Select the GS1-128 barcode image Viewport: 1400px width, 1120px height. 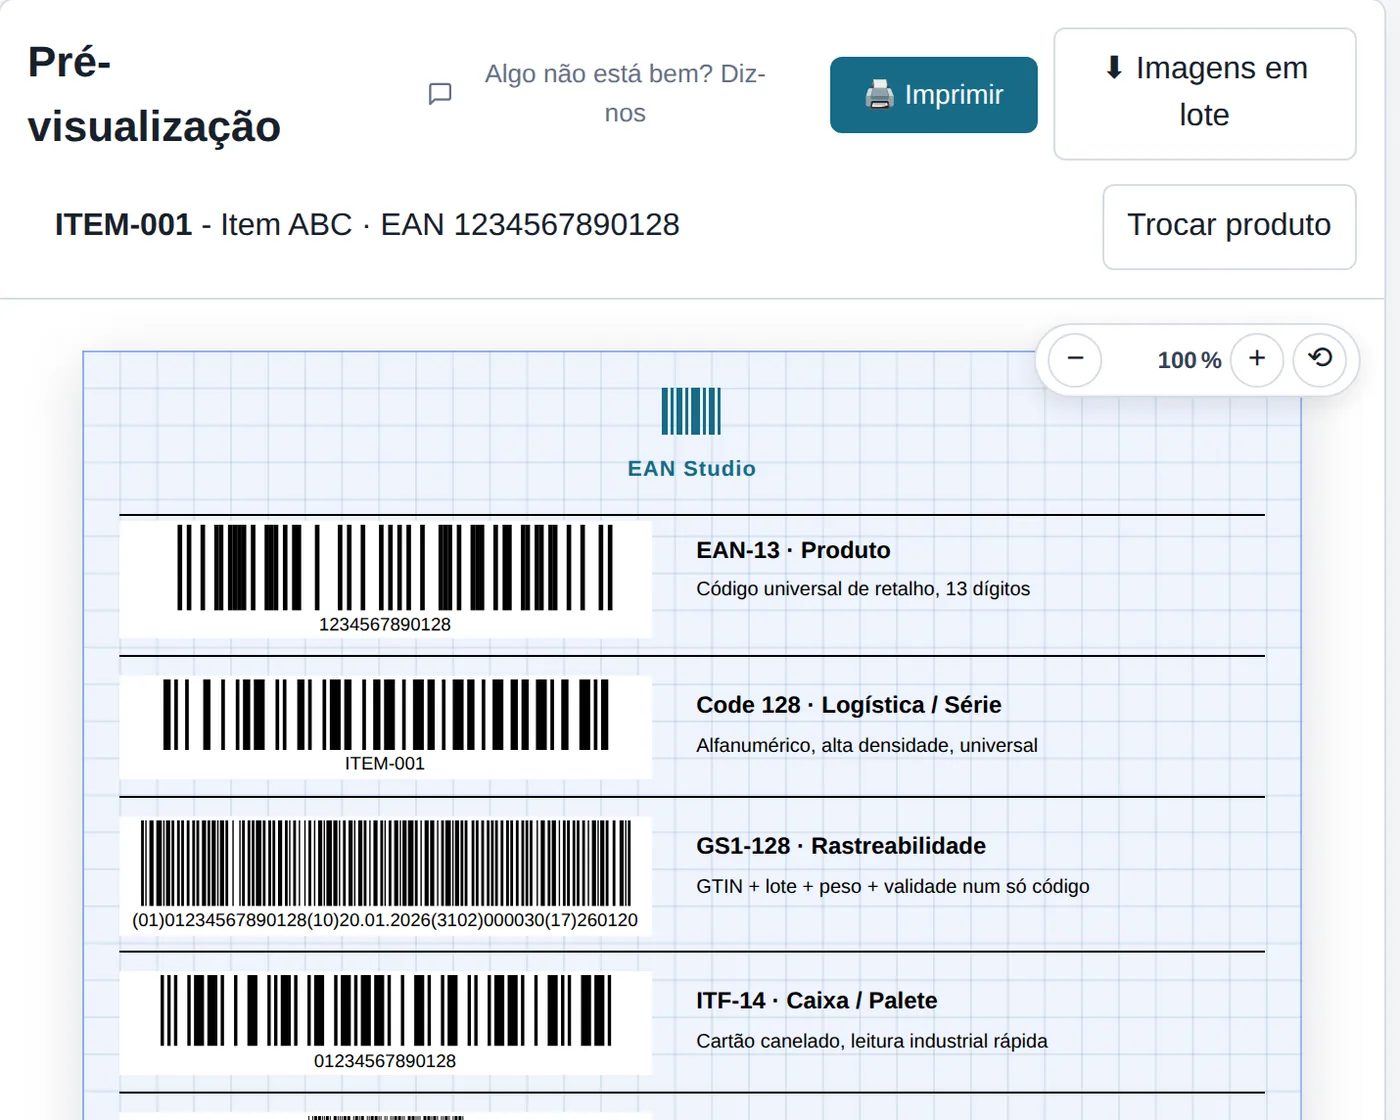(x=385, y=876)
